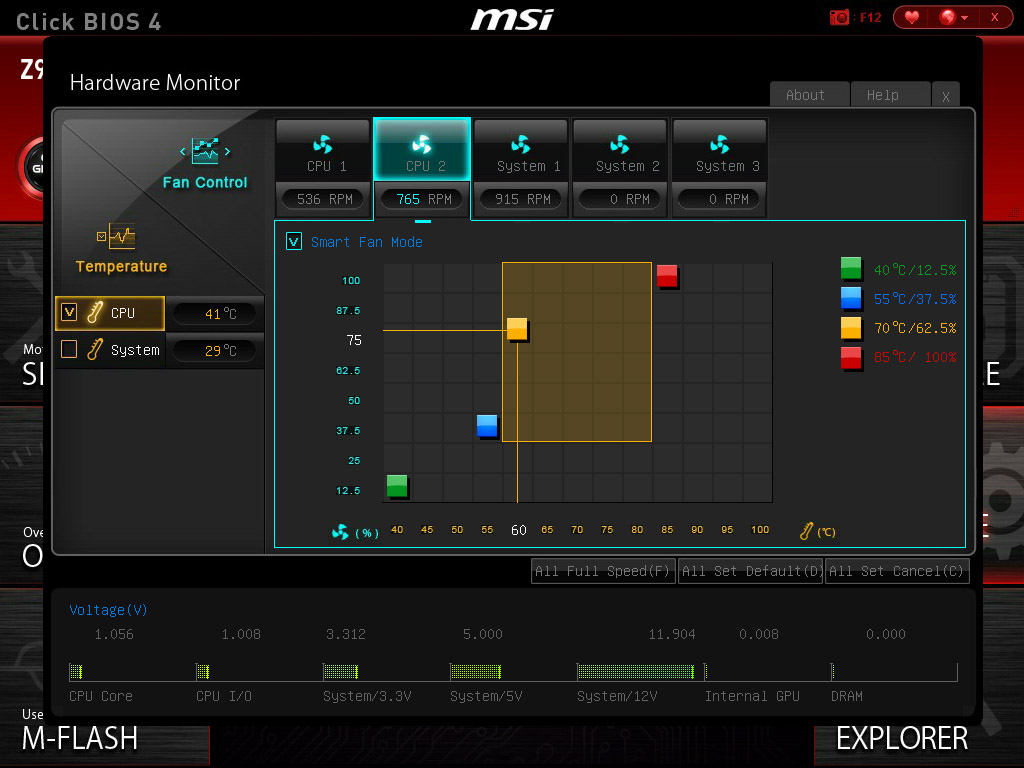Click the yellow fan curve point on graph
The image size is (1024, 768).
click(517, 329)
